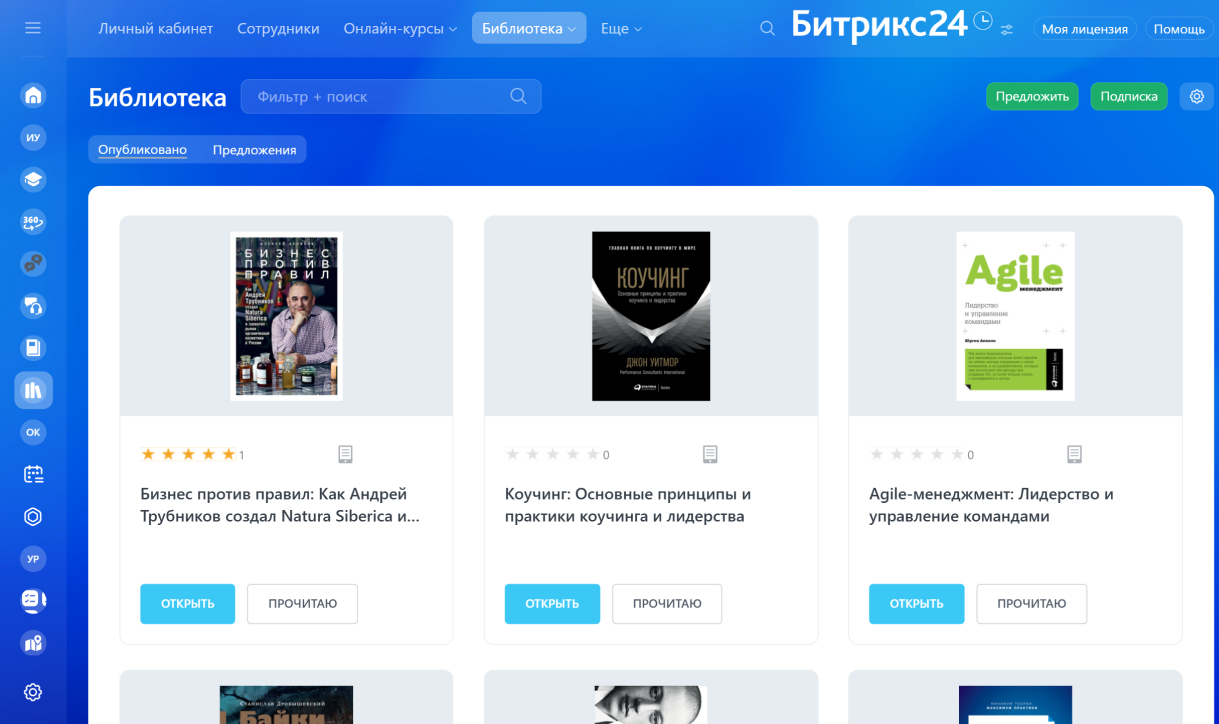
Task: Open Личный кабинет menu item
Action: pos(156,28)
